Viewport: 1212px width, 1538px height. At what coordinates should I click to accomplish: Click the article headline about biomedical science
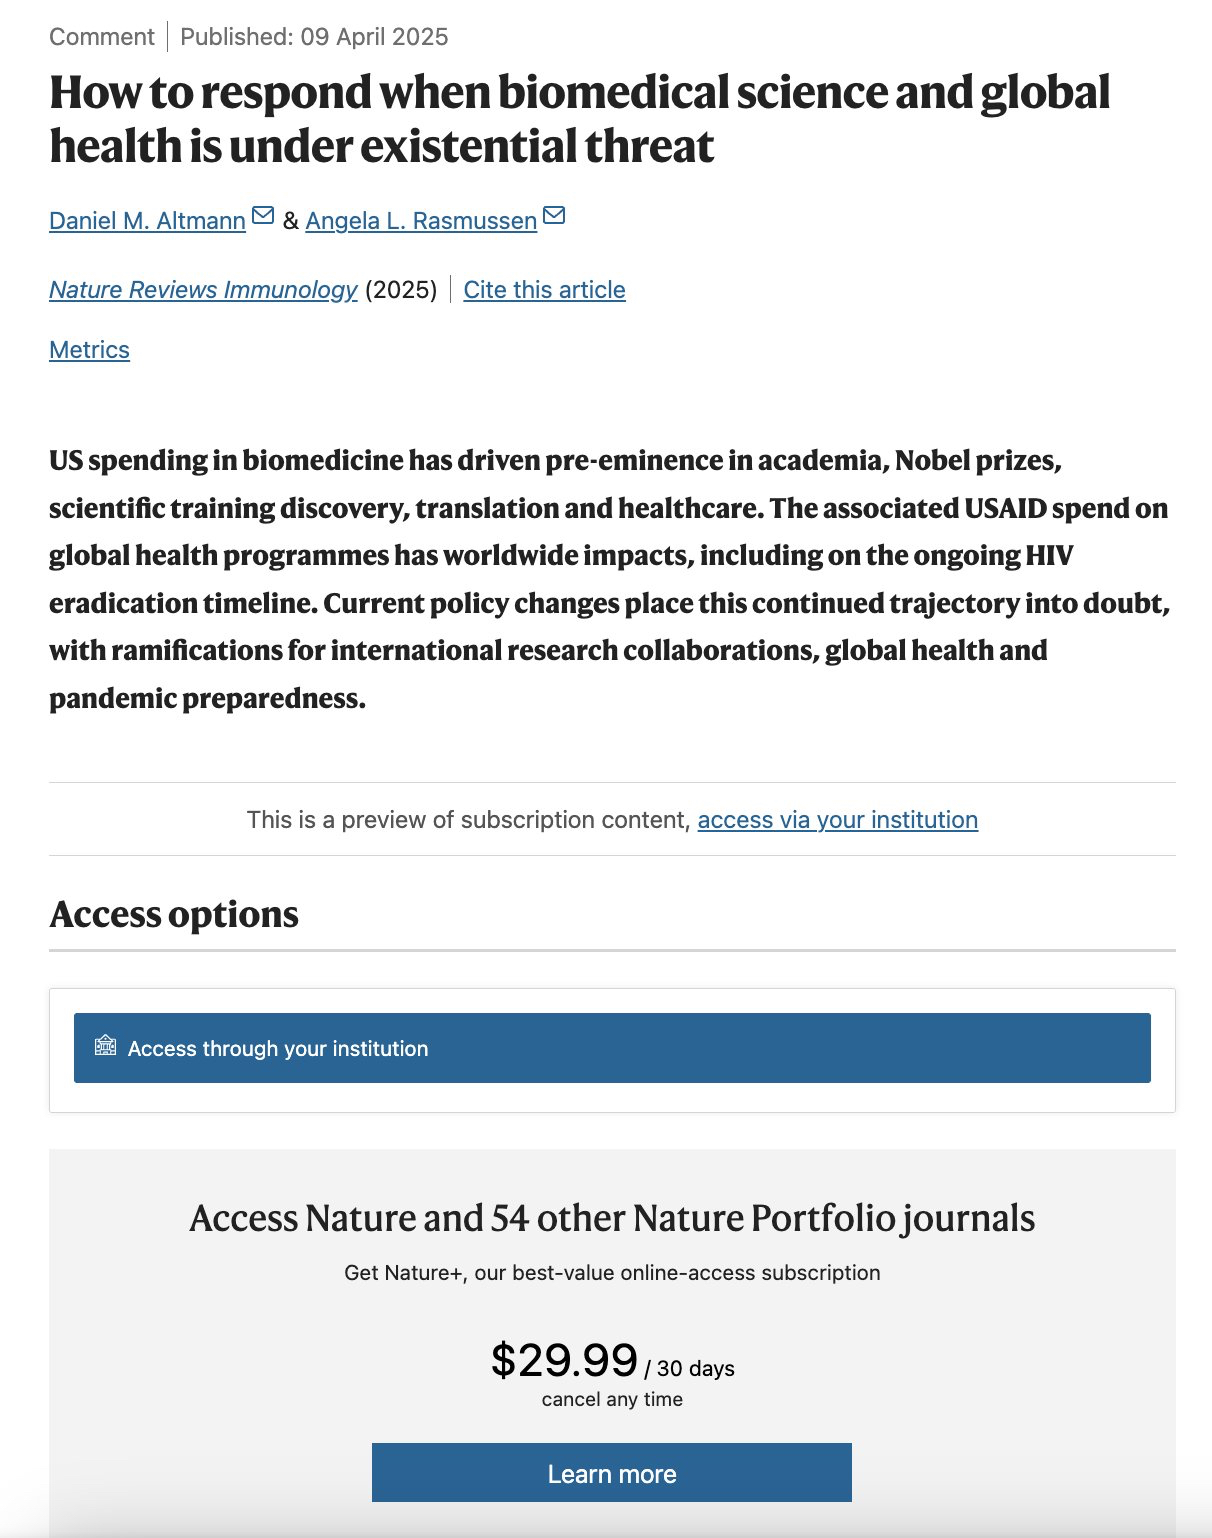[579, 119]
